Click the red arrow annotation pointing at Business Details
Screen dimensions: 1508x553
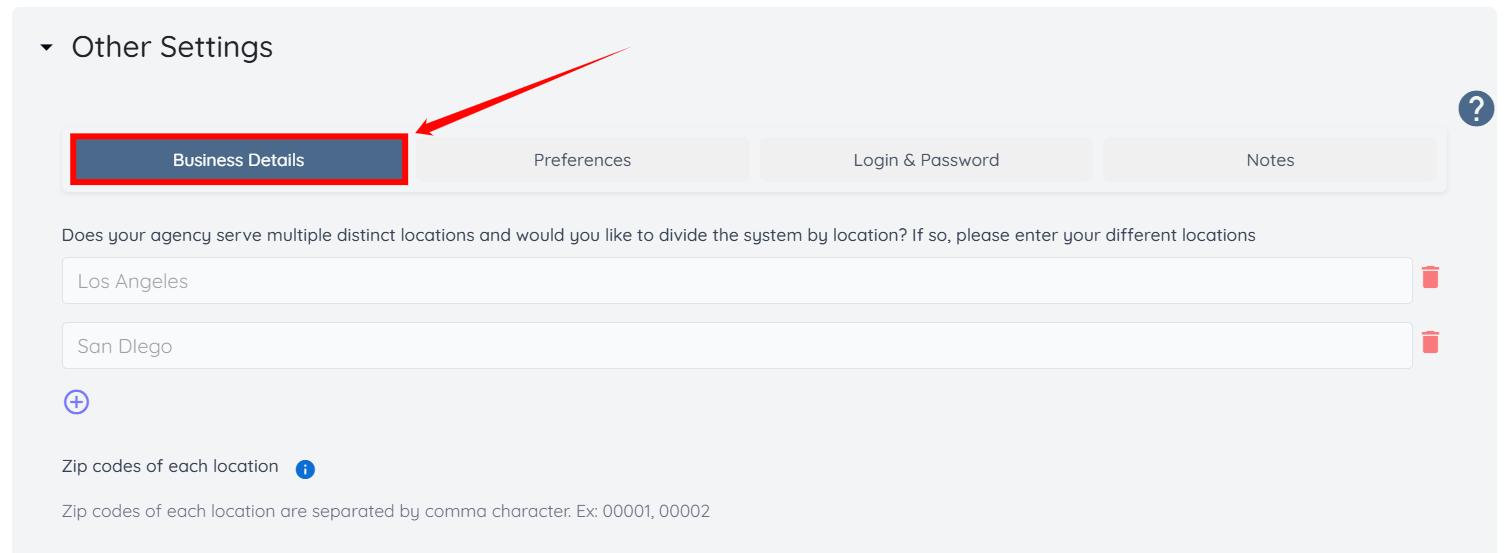pyautogui.click(x=523, y=90)
